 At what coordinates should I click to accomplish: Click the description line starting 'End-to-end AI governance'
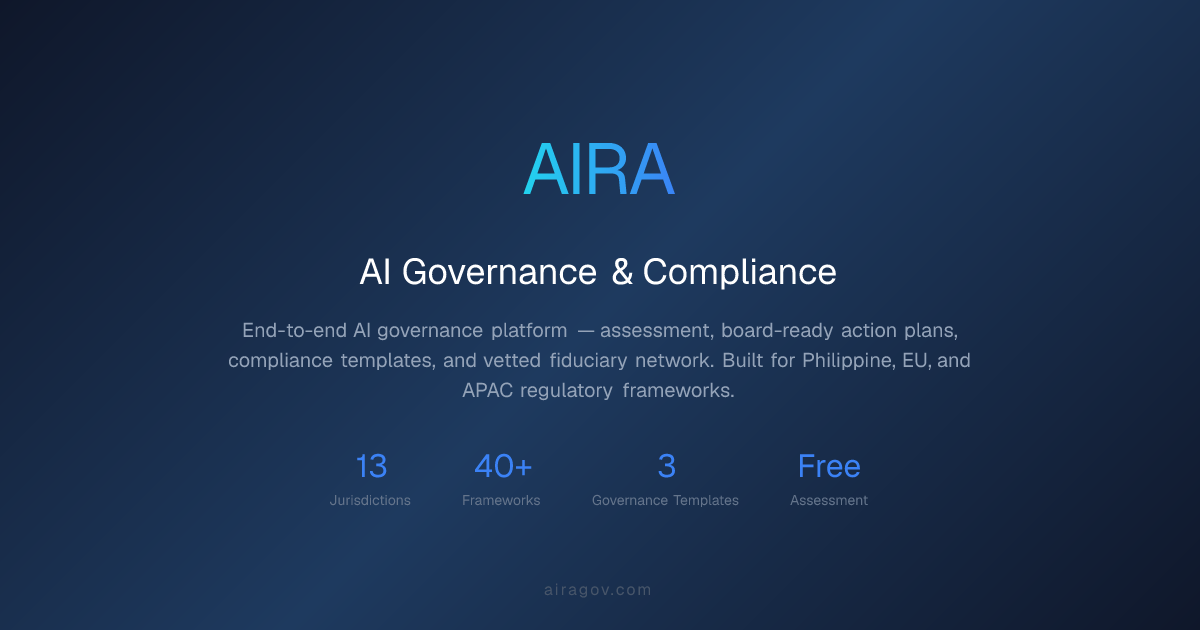[x=600, y=330]
